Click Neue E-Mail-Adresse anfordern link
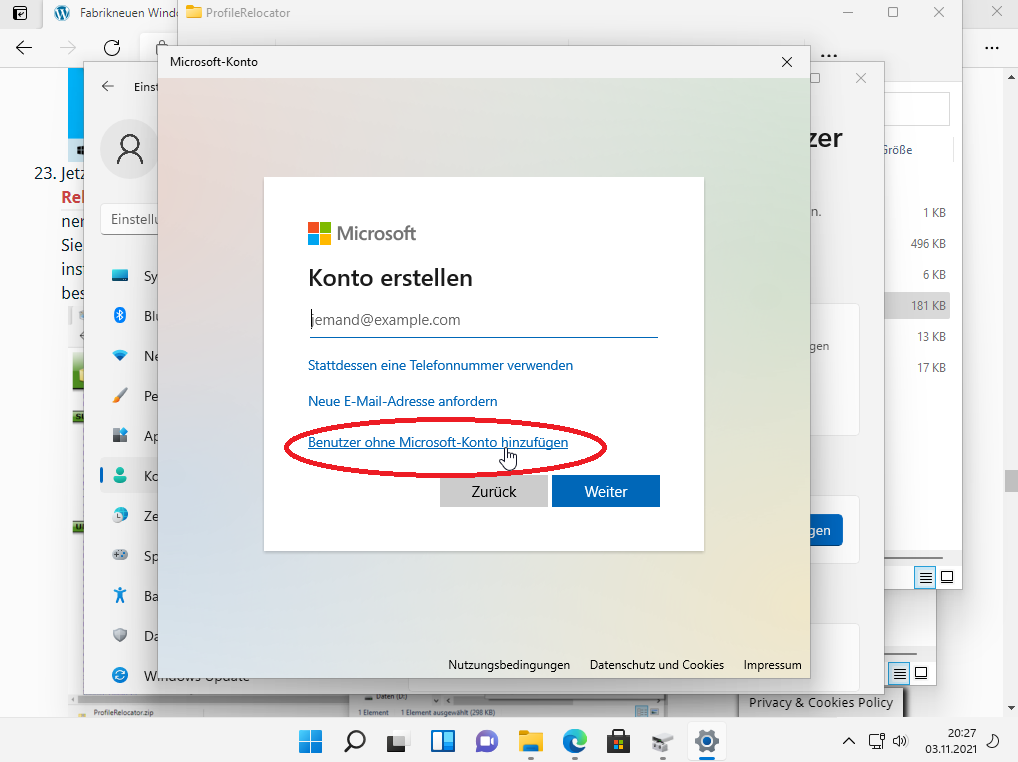The width and height of the screenshot is (1018, 762). (403, 401)
